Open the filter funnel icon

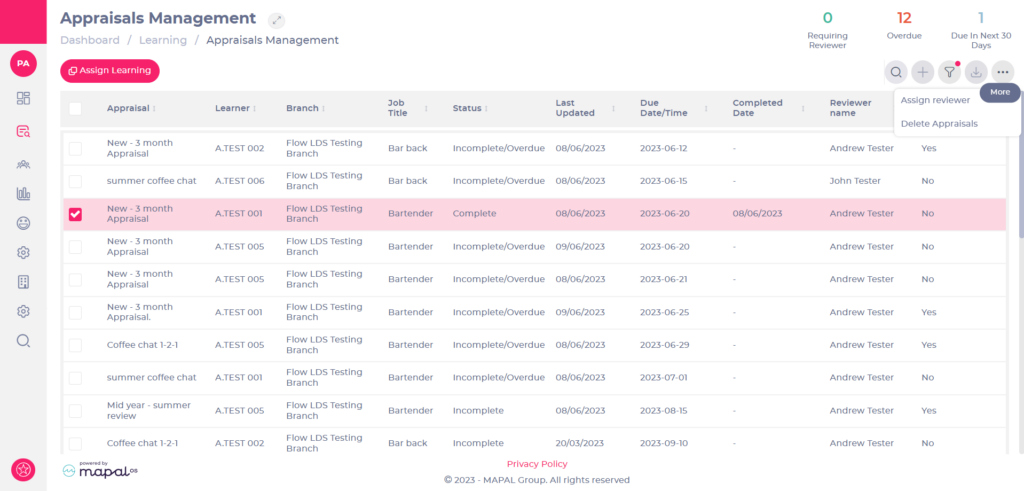coord(950,72)
